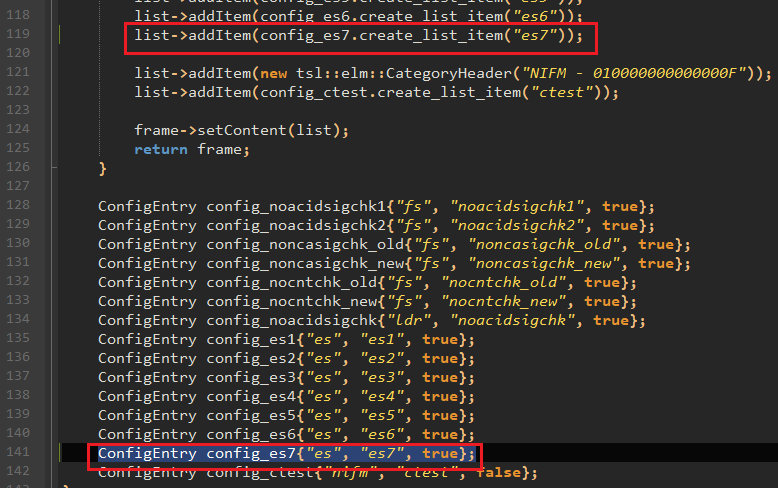Click the config_noacidsigchk1 declaration line
778x488 pixels.
tap(376, 206)
